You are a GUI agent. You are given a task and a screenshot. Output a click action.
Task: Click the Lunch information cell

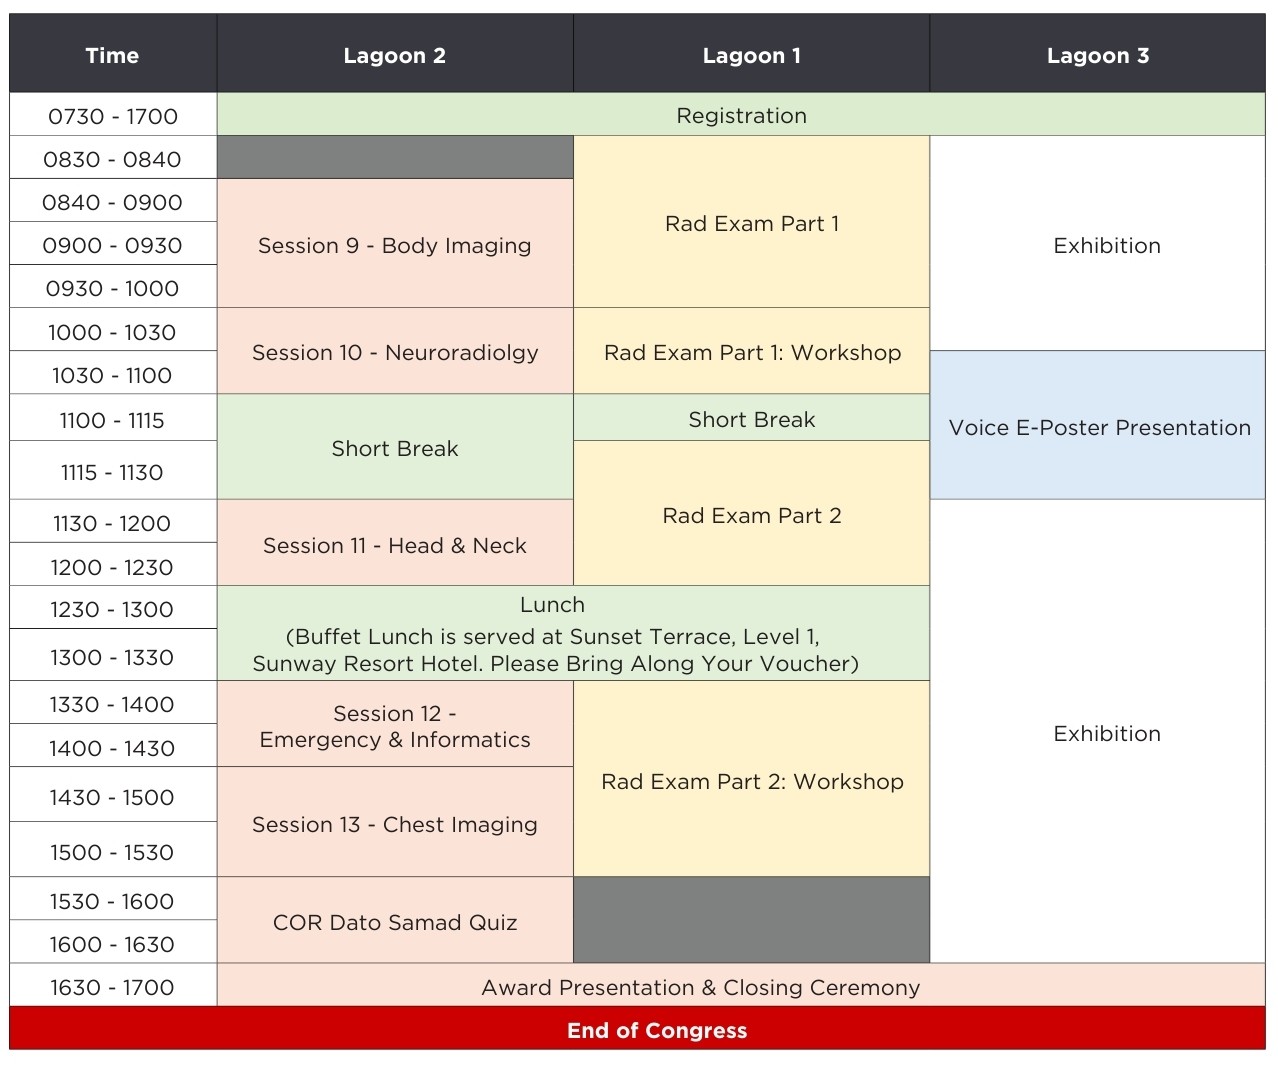(554, 635)
